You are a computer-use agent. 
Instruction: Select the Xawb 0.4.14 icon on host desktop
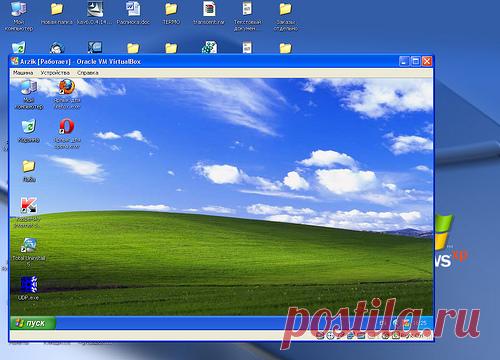click(95, 9)
